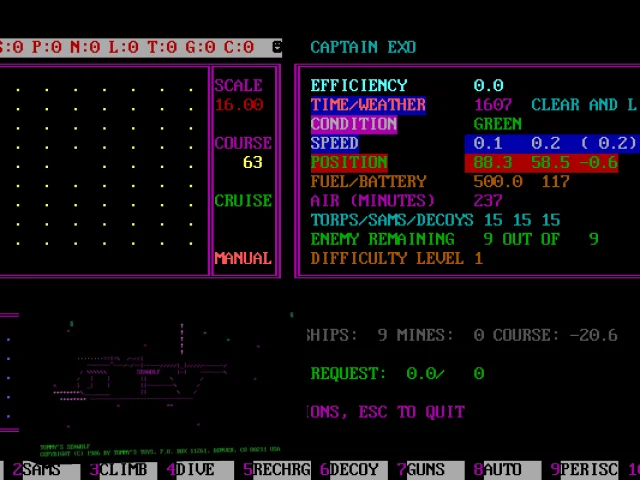Select the highlighted TIME/WEATHER label
The width and height of the screenshot is (640, 480).
point(368,105)
